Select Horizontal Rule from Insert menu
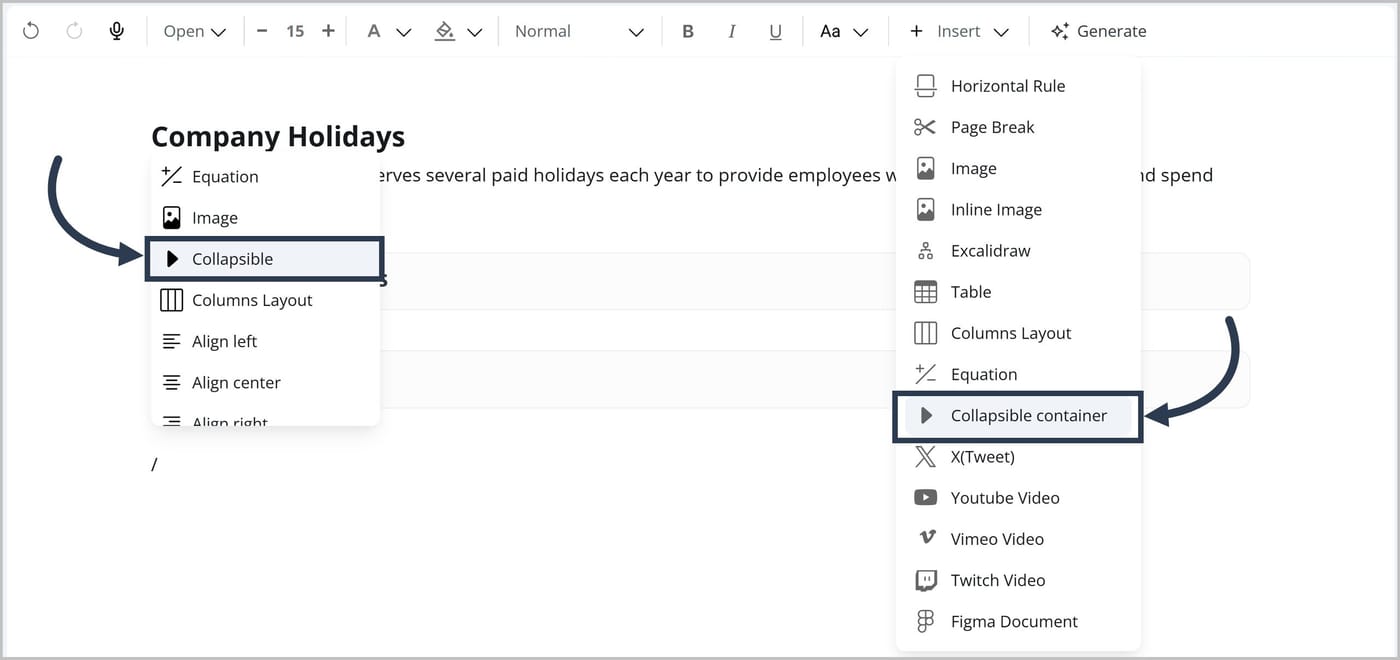The height and width of the screenshot is (660, 1400). point(1018,86)
